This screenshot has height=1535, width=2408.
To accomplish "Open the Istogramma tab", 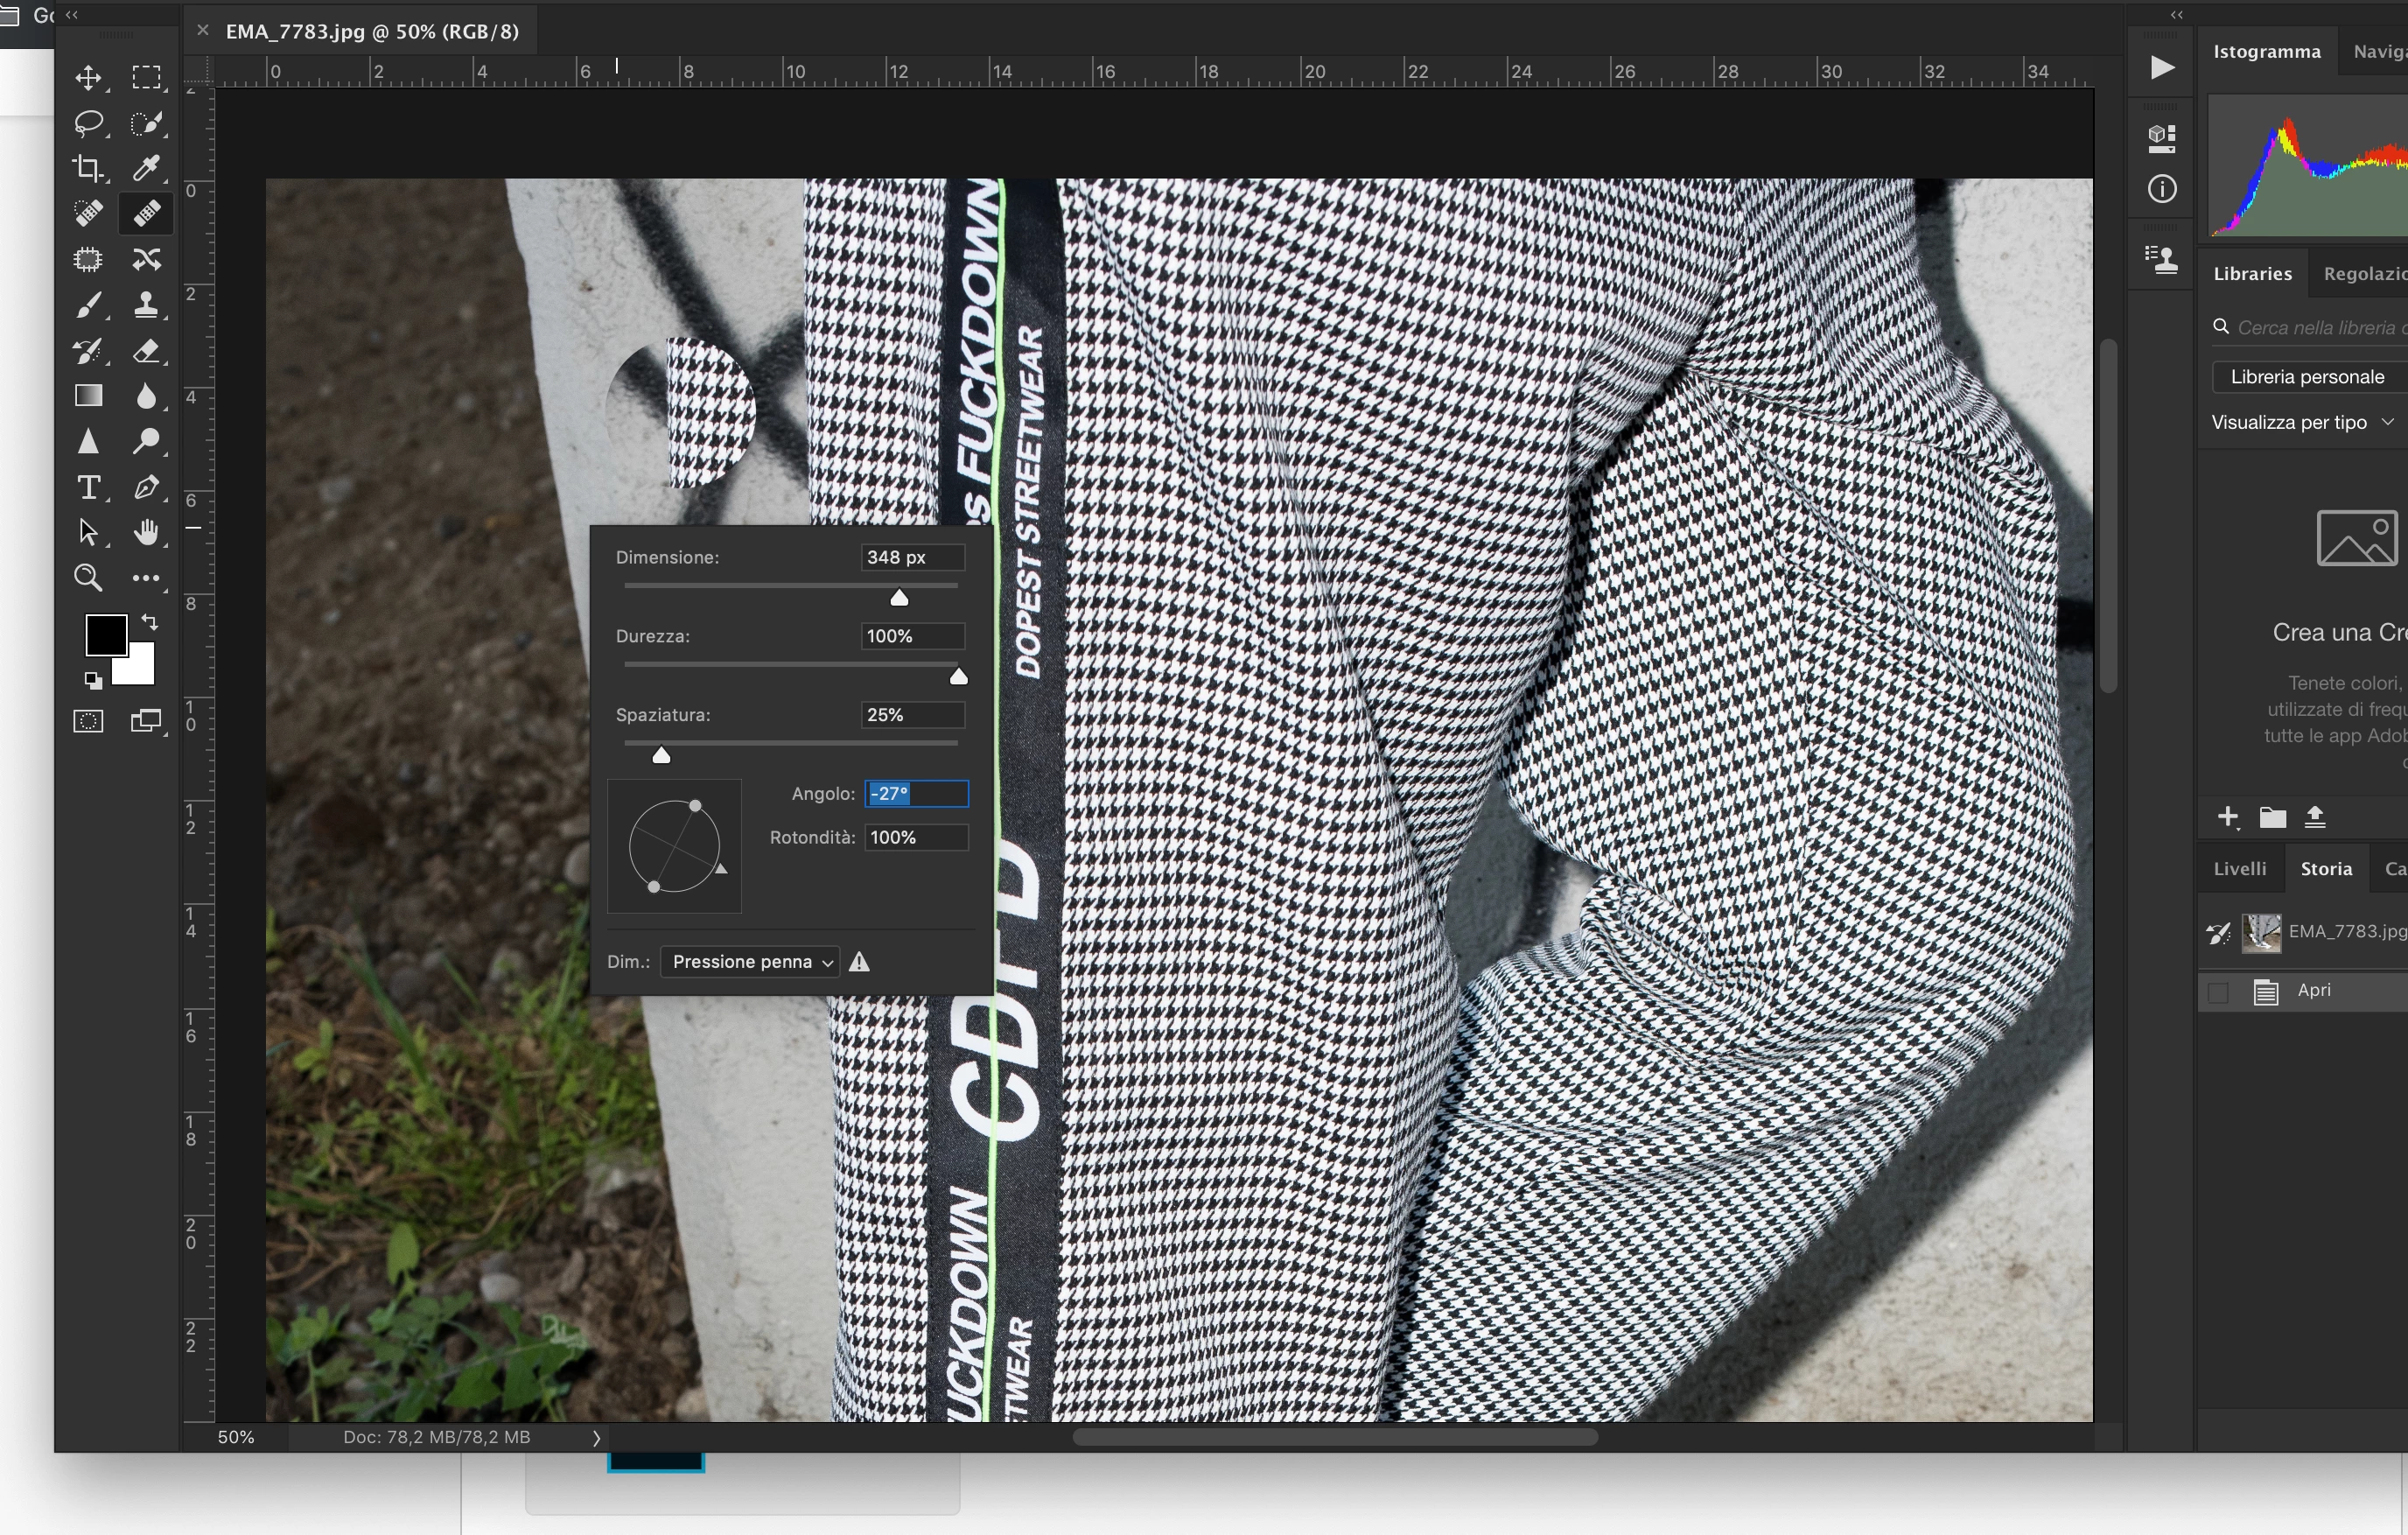I will [2266, 51].
